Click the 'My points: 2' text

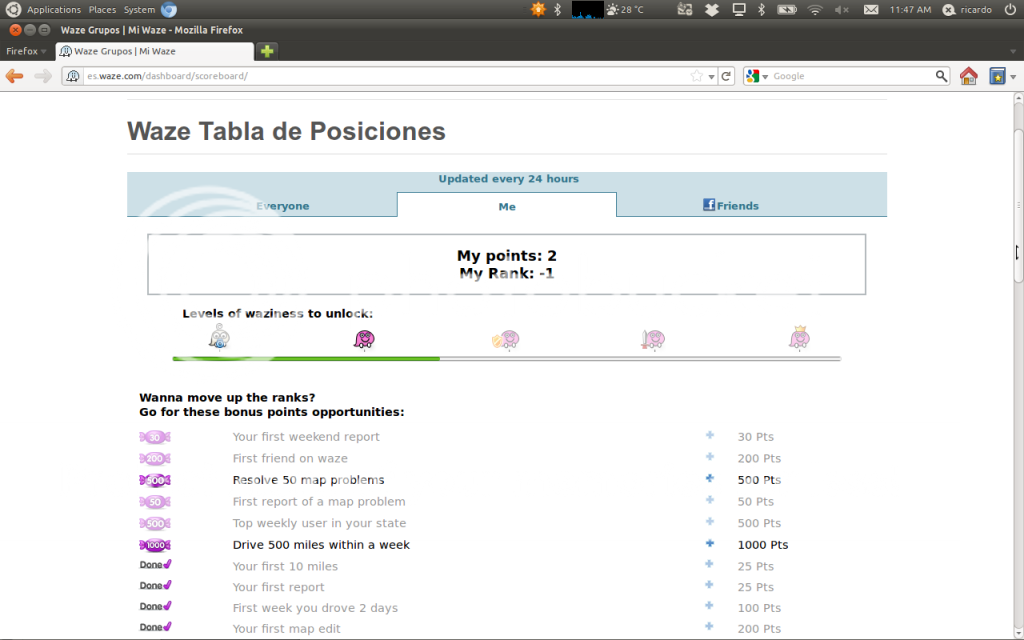click(x=507, y=255)
